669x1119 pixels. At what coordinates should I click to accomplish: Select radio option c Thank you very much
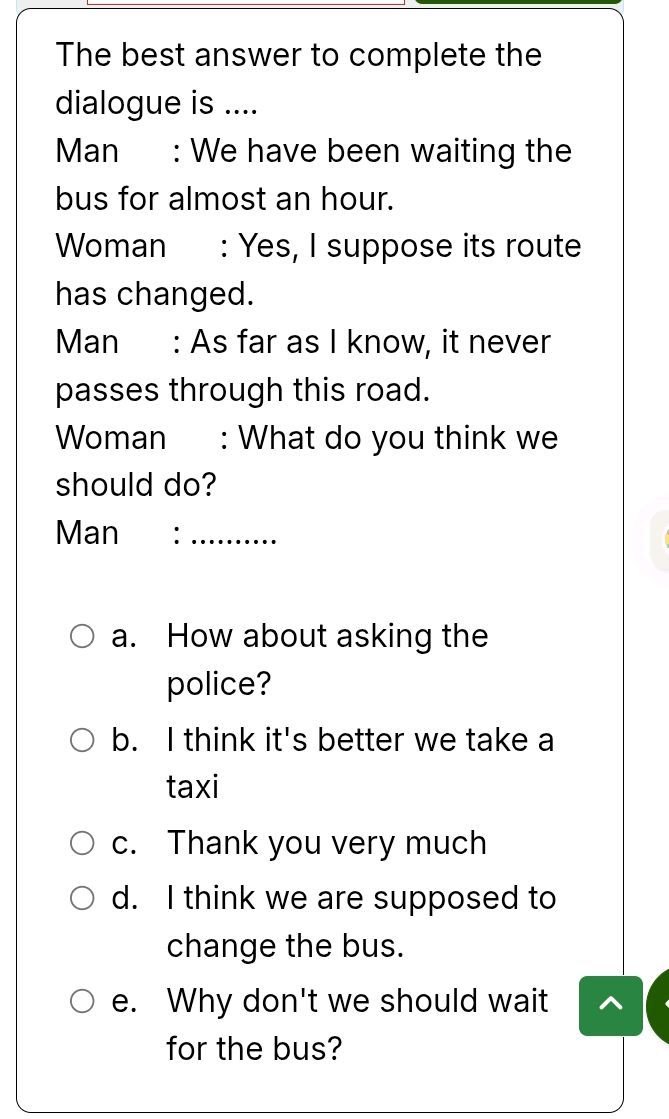click(x=82, y=843)
